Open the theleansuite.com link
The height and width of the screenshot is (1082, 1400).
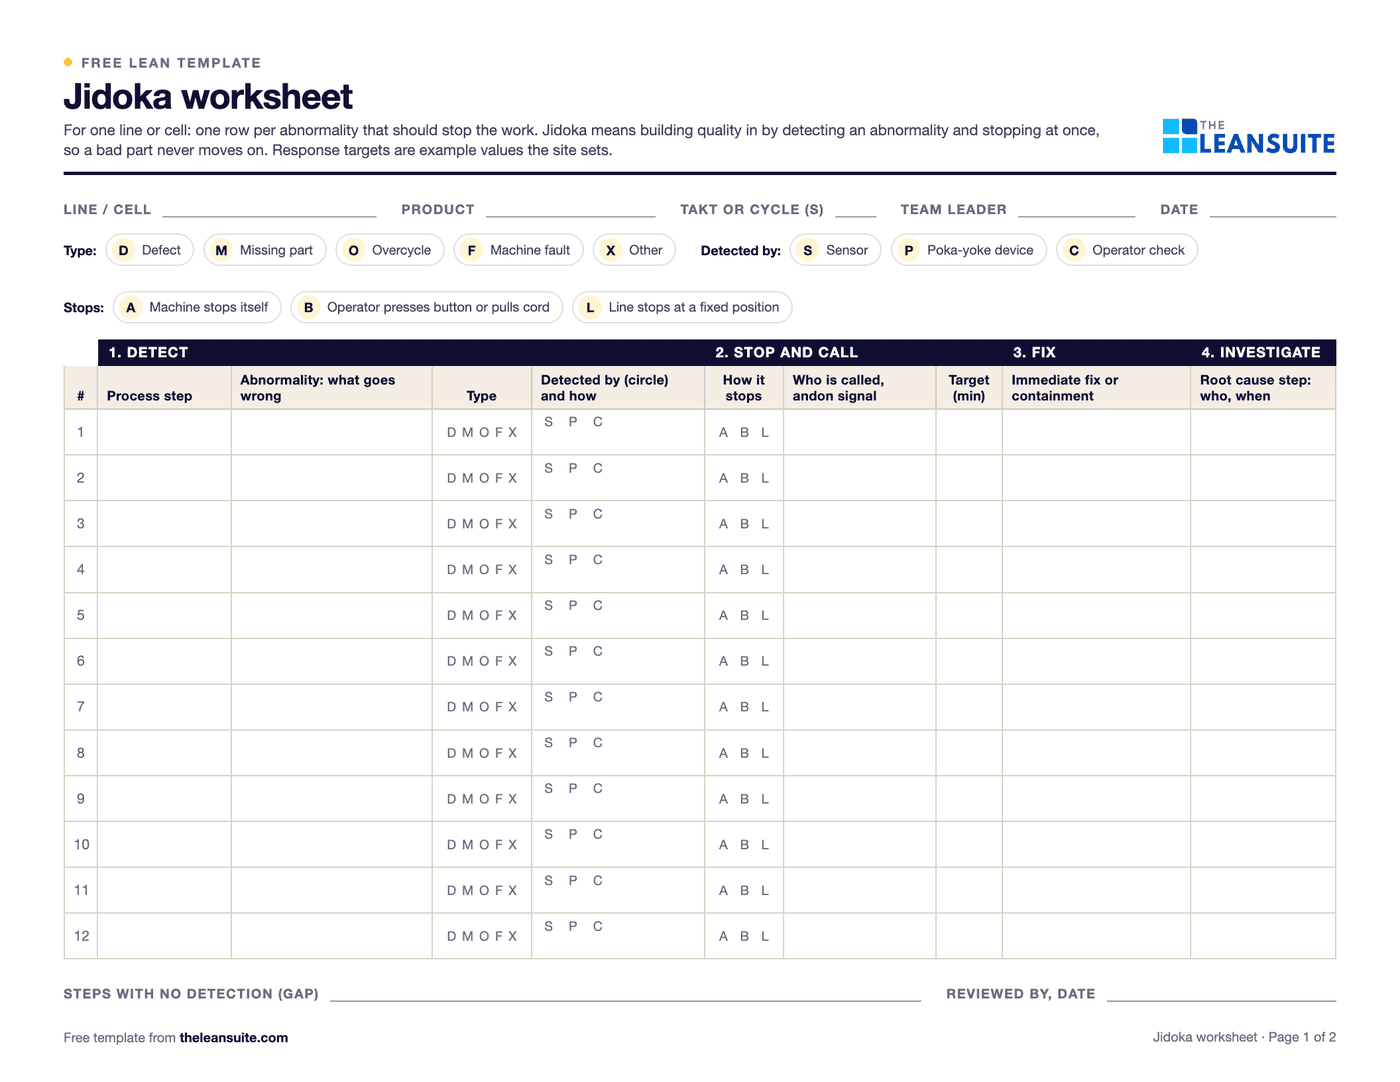[234, 1038]
